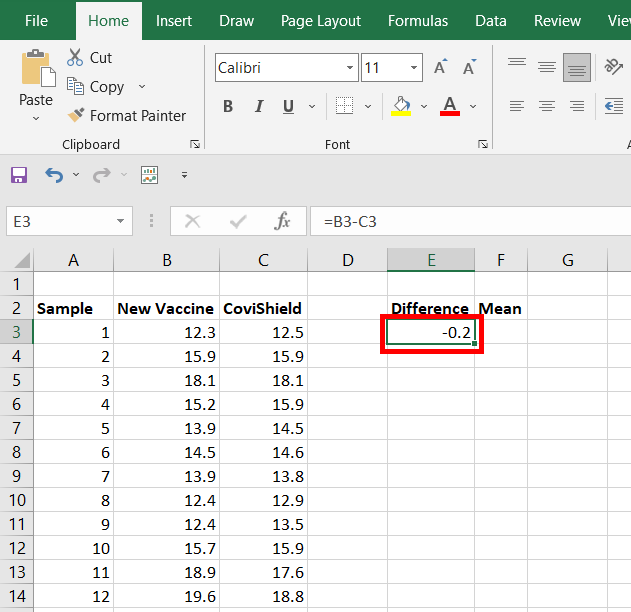Expand the font size dropdown
The width and height of the screenshot is (631, 612).
414,68
